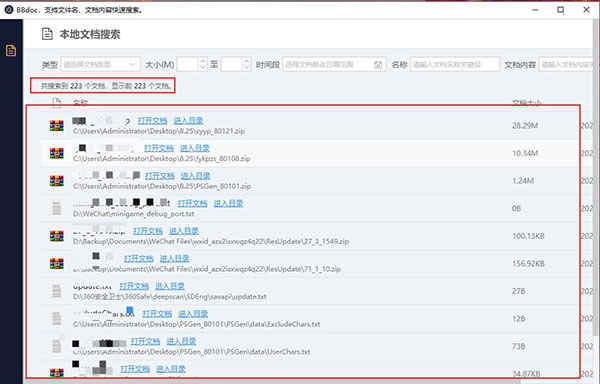
Task: Open the 类型 document type dropdown
Action: pyautogui.click(x=100, y=65)
